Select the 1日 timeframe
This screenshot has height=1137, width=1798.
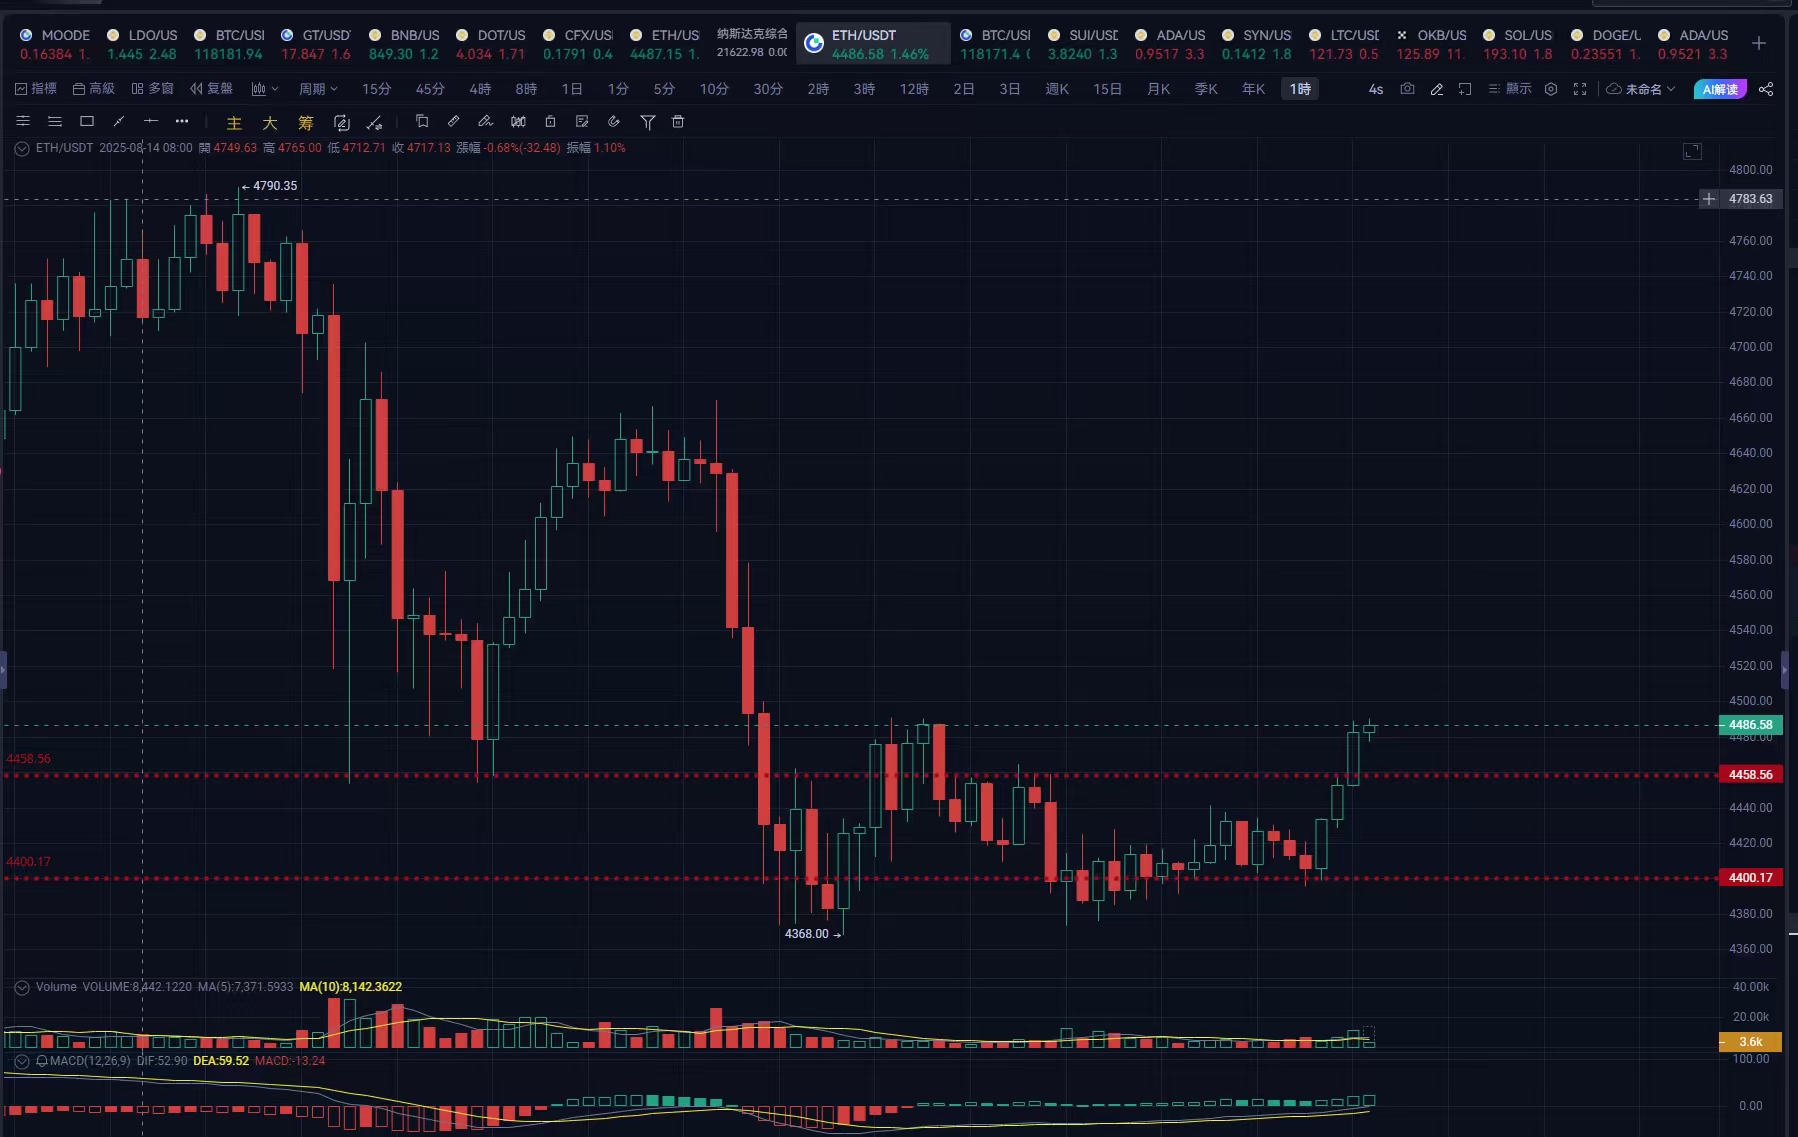point(572,89)
